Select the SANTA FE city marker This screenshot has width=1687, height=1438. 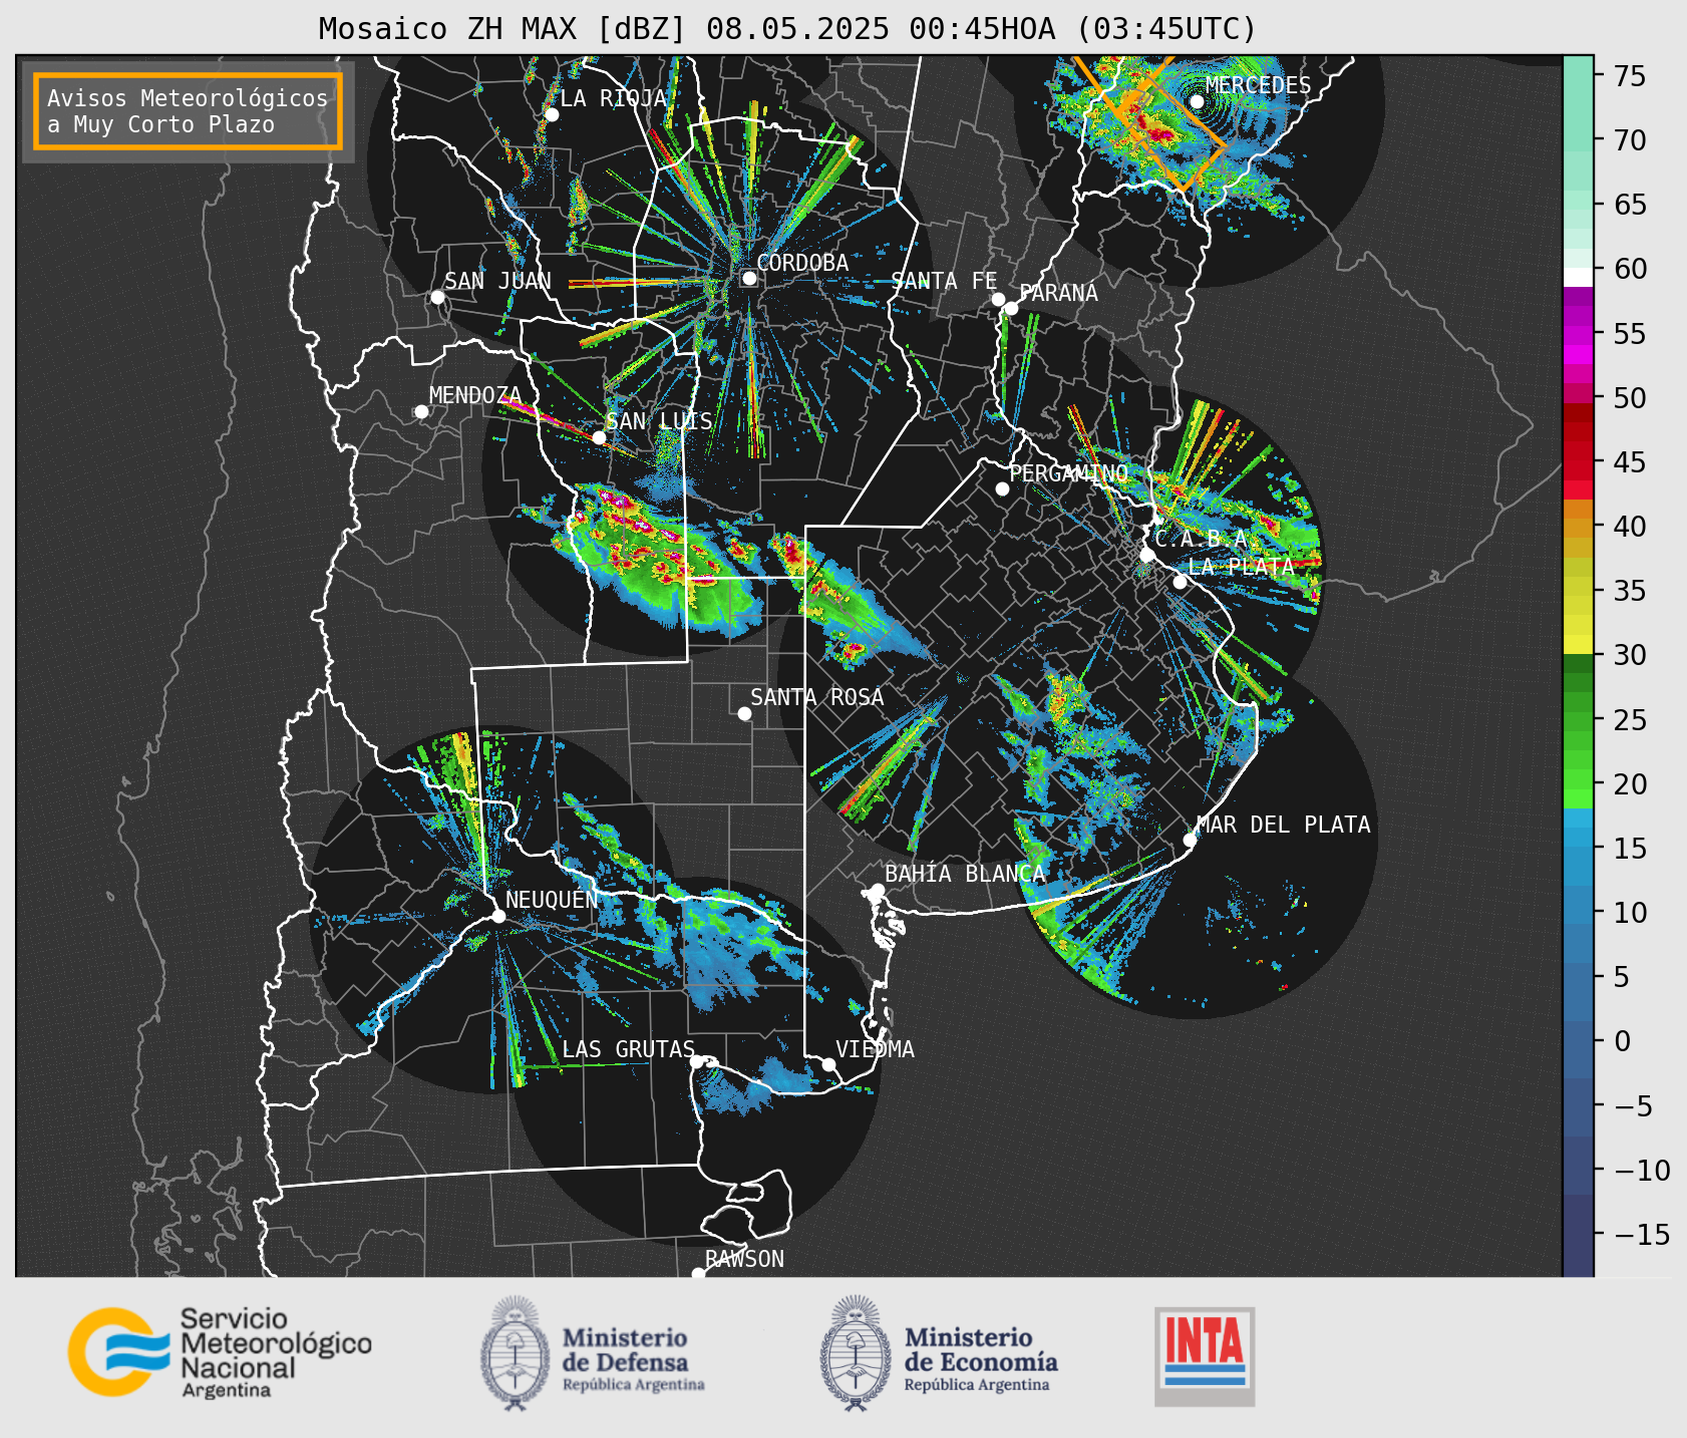click(998, 299)
